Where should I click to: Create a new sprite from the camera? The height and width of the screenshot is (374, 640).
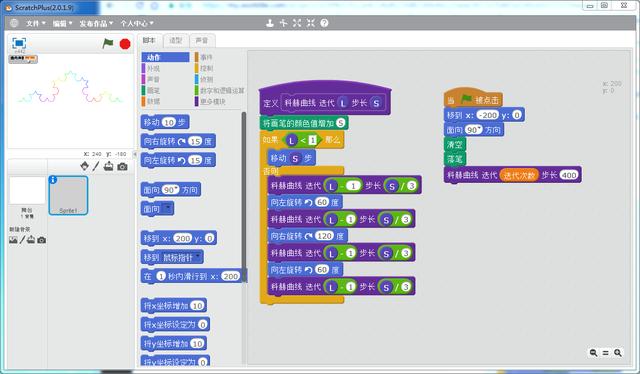(x=122, y=167)
